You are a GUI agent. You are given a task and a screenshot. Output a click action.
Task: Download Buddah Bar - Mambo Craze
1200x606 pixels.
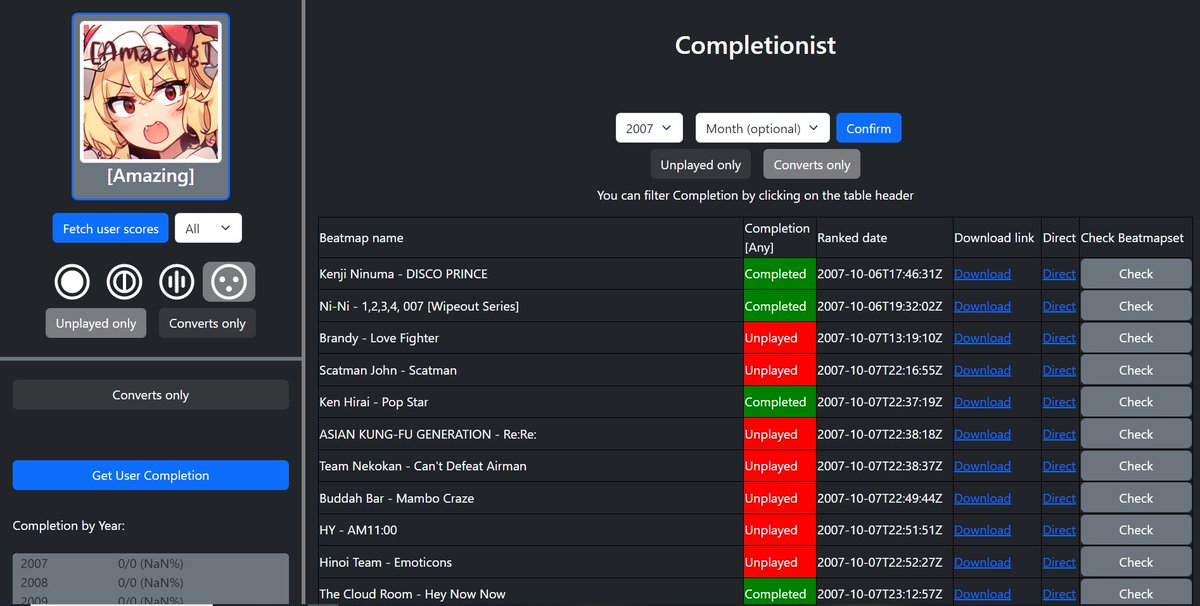click(982, 498)
